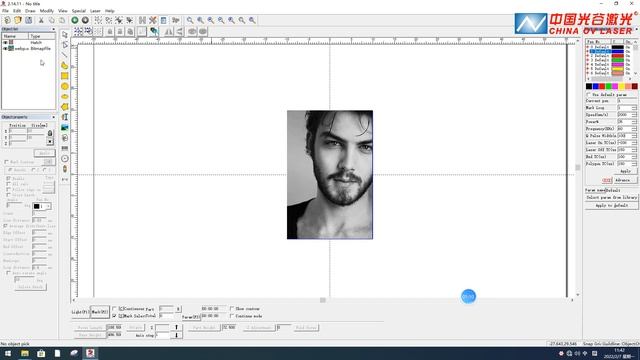Click the Z axis up arrow button
Image resolution: width=640 pixels, height=360 pixels.
click(x=176, y=327)
